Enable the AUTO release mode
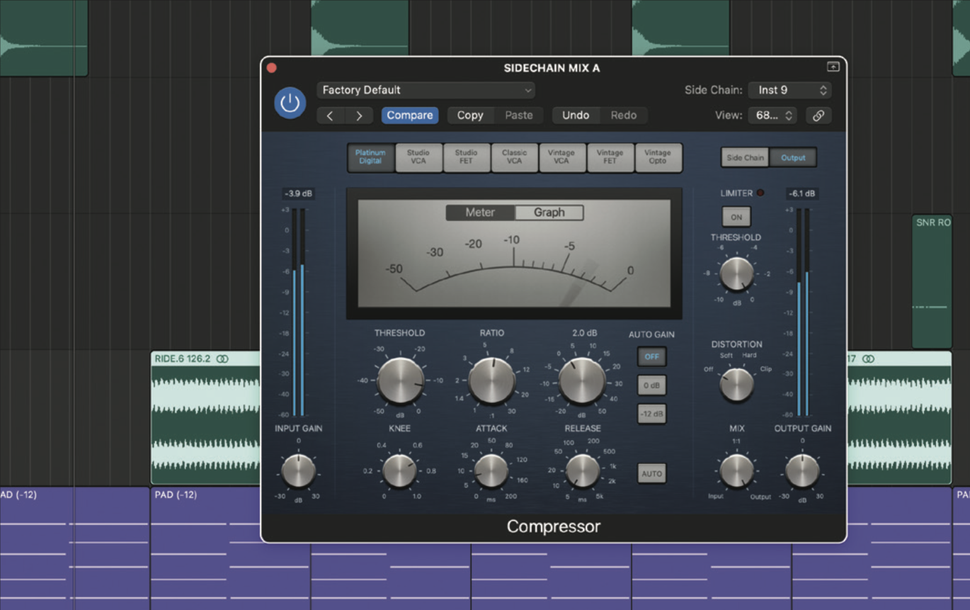970x610 pixels. coord(652,473)
